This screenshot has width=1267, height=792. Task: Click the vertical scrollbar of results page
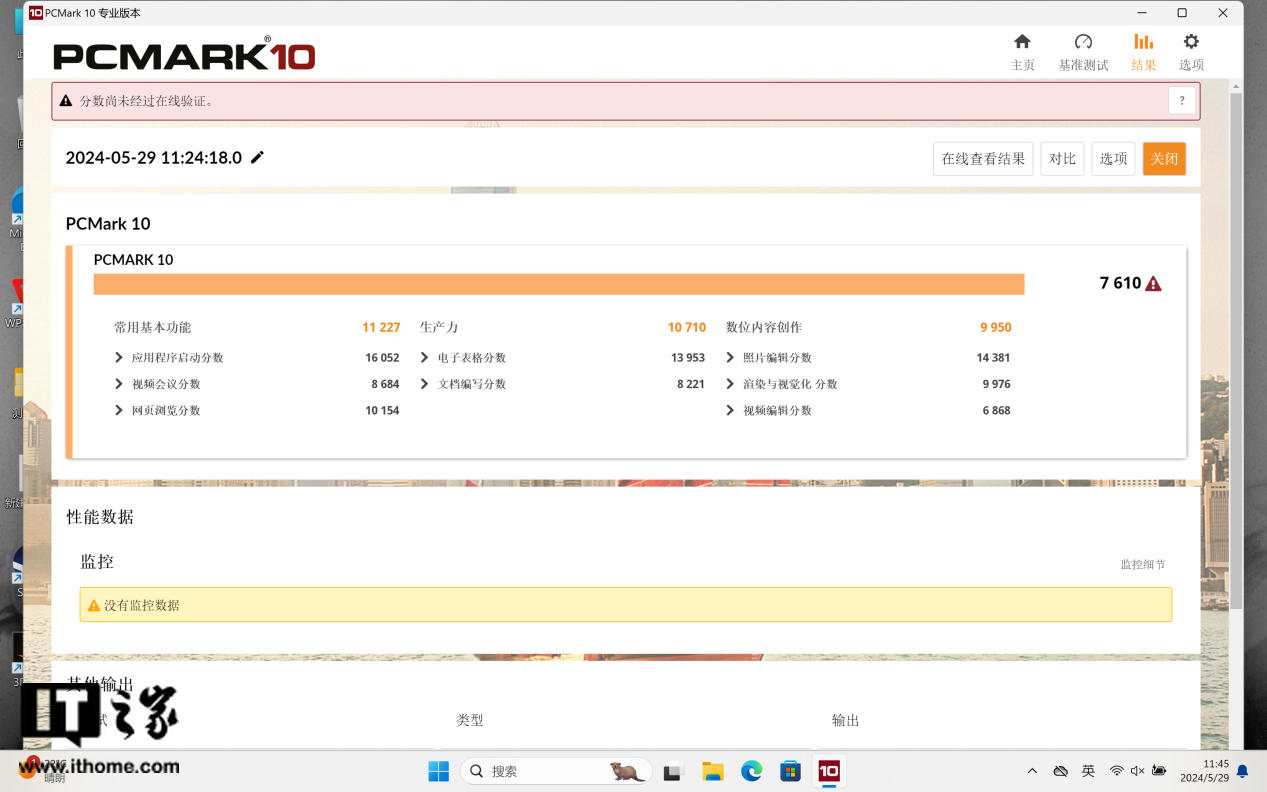click(1236, 350)
